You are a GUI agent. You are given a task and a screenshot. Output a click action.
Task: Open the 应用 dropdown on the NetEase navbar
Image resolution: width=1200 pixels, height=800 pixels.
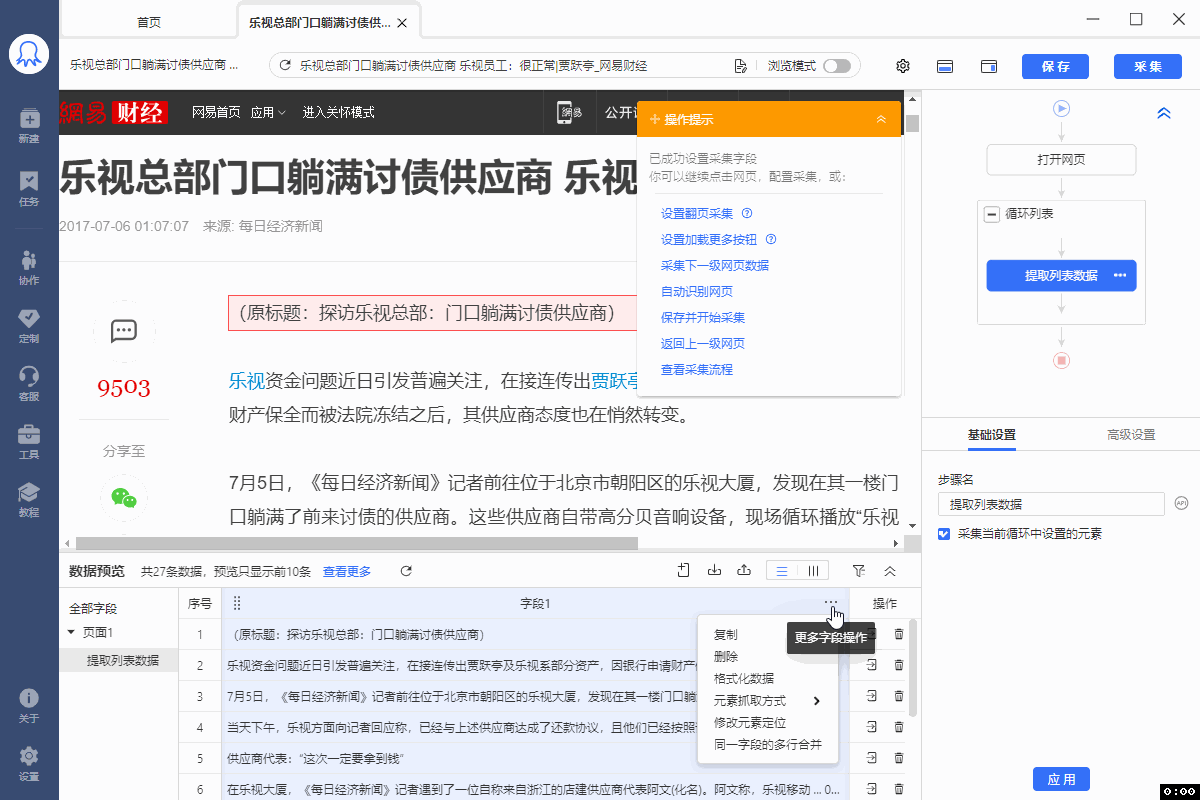268,112
